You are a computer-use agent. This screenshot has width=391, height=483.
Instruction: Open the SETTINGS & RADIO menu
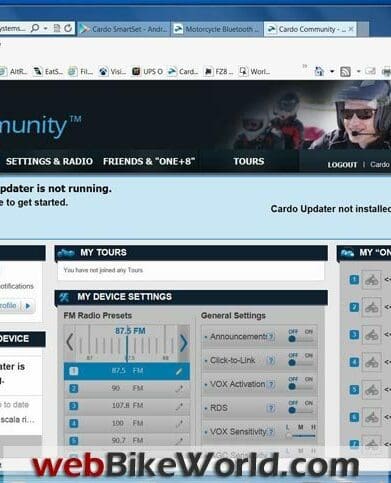(49, 161)
